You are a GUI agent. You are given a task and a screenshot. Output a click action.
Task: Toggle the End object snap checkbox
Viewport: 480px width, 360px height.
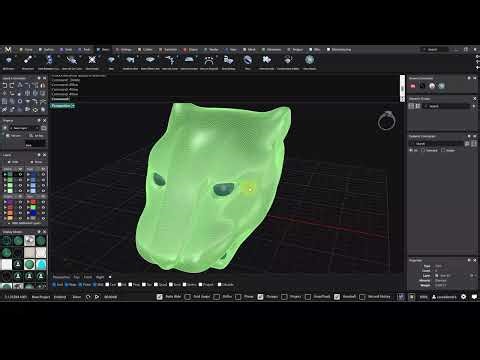click(x=54, y=284)
